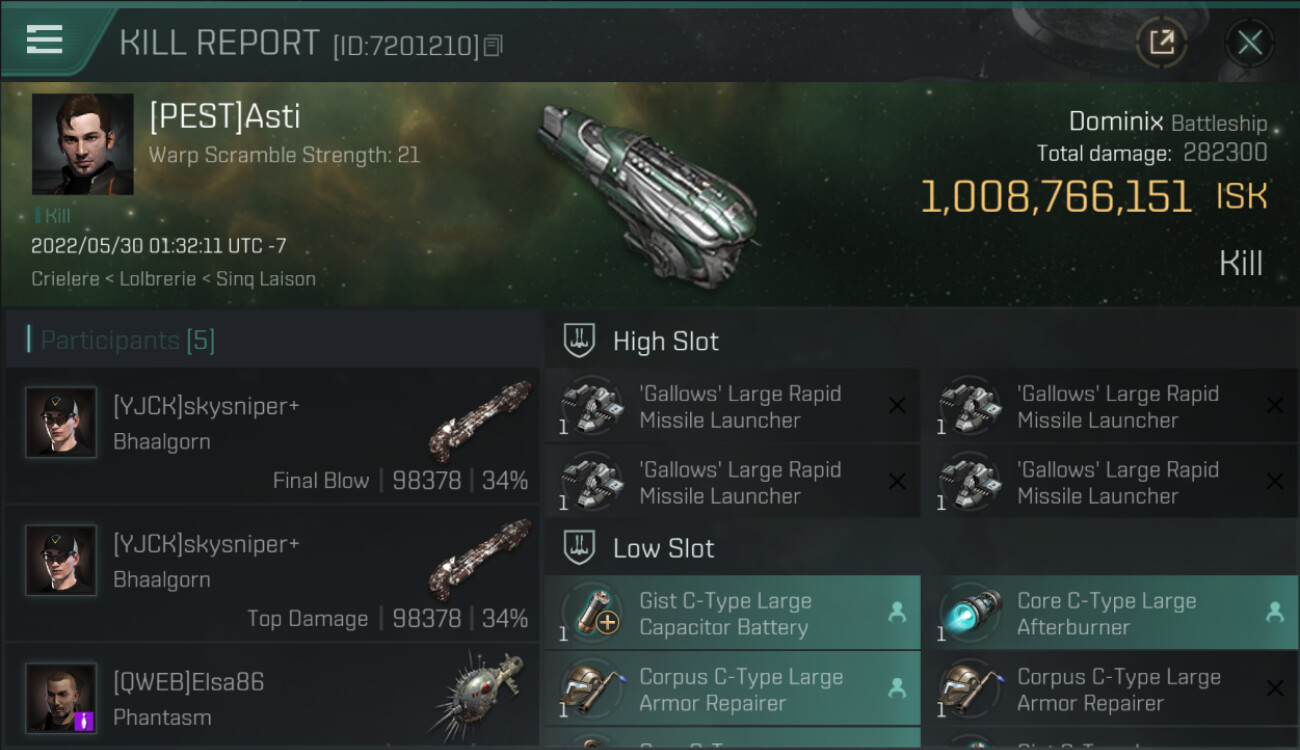Viewport: 1300px width, 750px height.
Task: Click the dropped-item person icon on Capacitor Battery
Action: click(x=897, y=613)
